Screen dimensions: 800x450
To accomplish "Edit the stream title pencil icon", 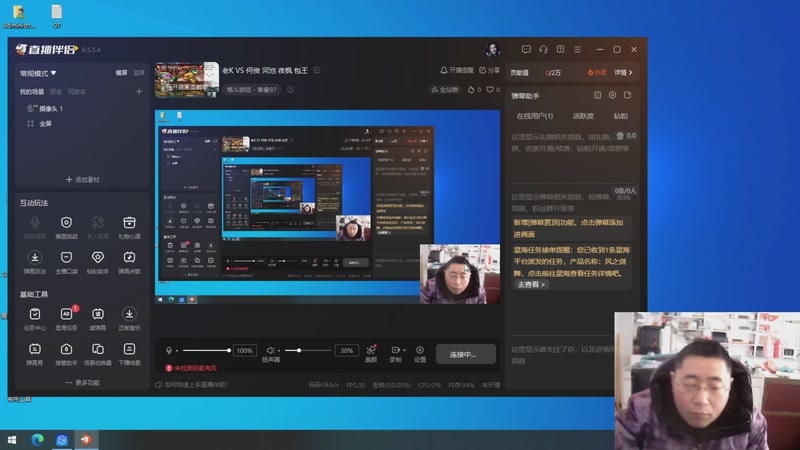I will (x=317, y=70).
